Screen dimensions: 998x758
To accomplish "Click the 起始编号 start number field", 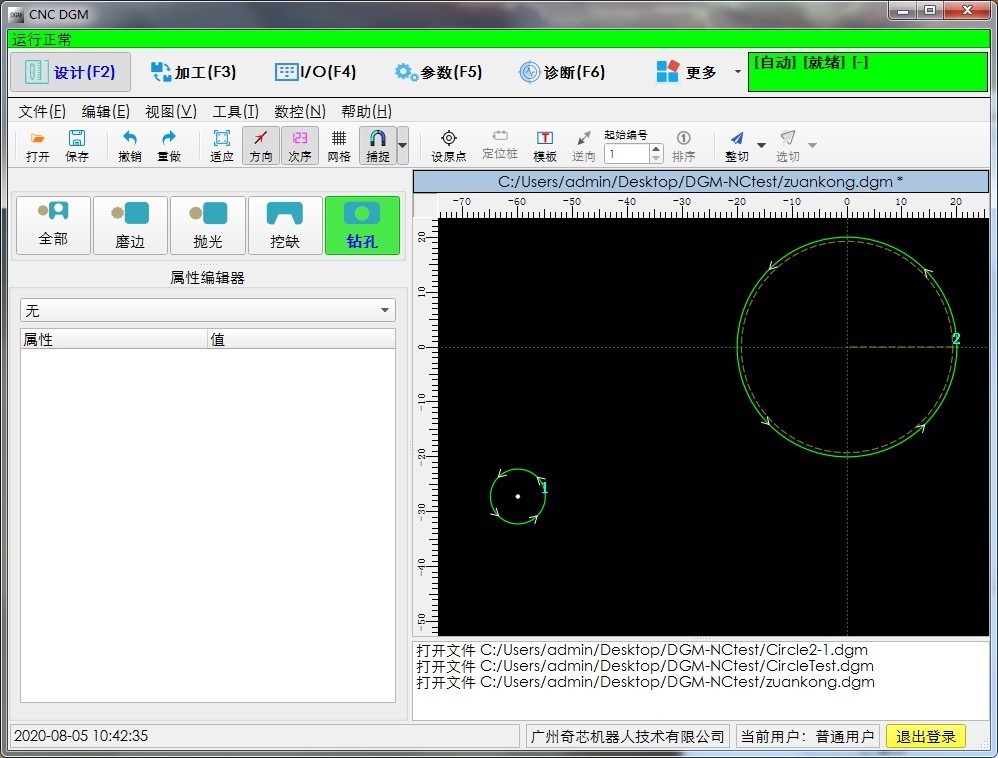I will click(x=627, y=154).
